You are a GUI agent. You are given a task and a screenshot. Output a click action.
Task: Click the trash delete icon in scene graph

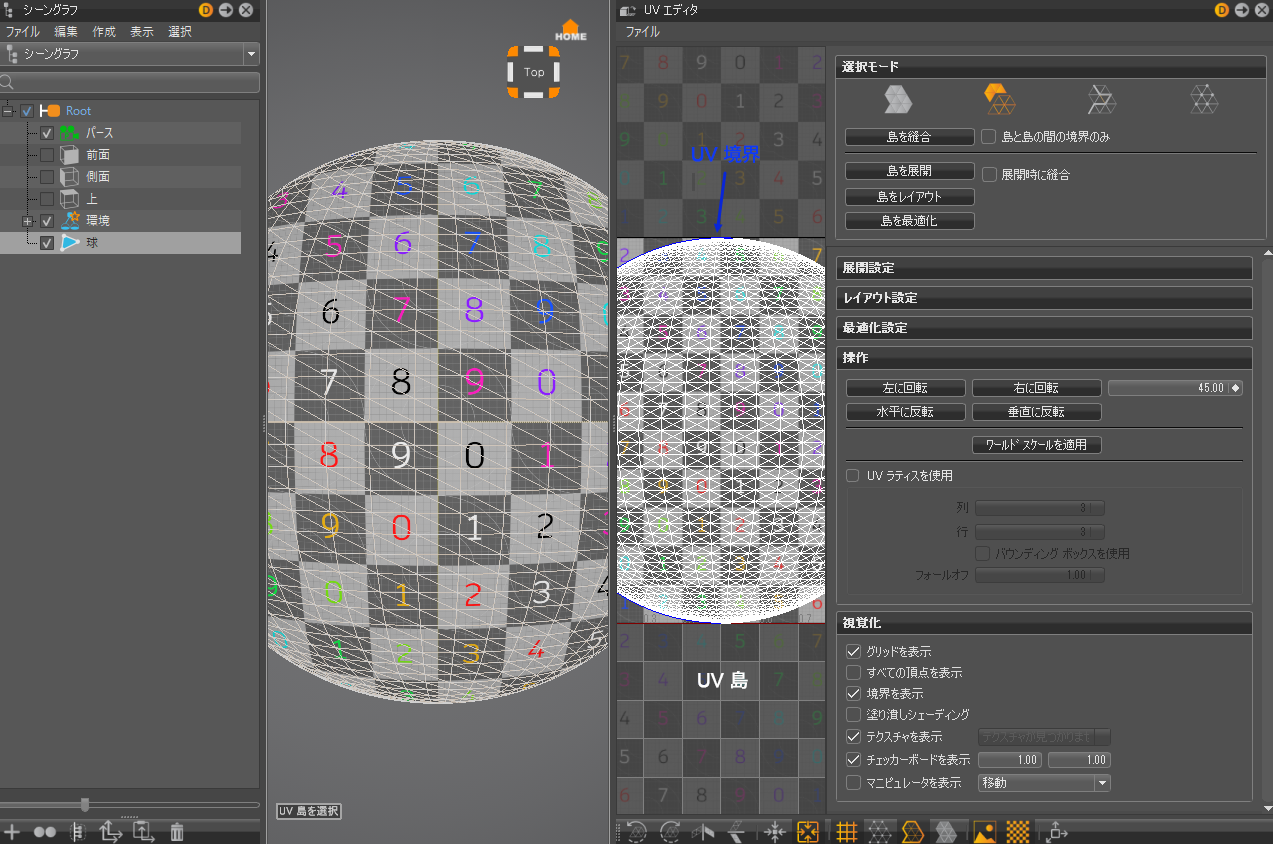tap(177, 831)
